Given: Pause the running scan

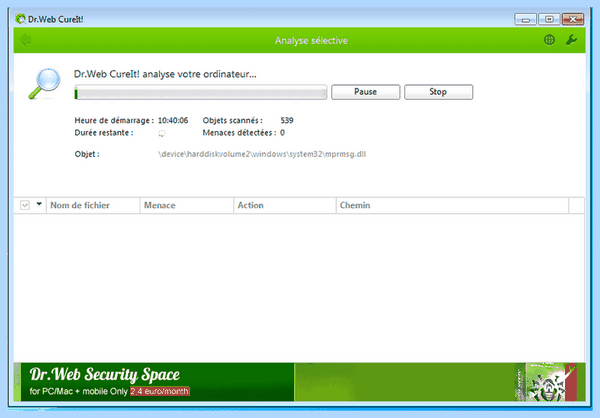Looking at the screenshot, I should (x=365, y=92).
